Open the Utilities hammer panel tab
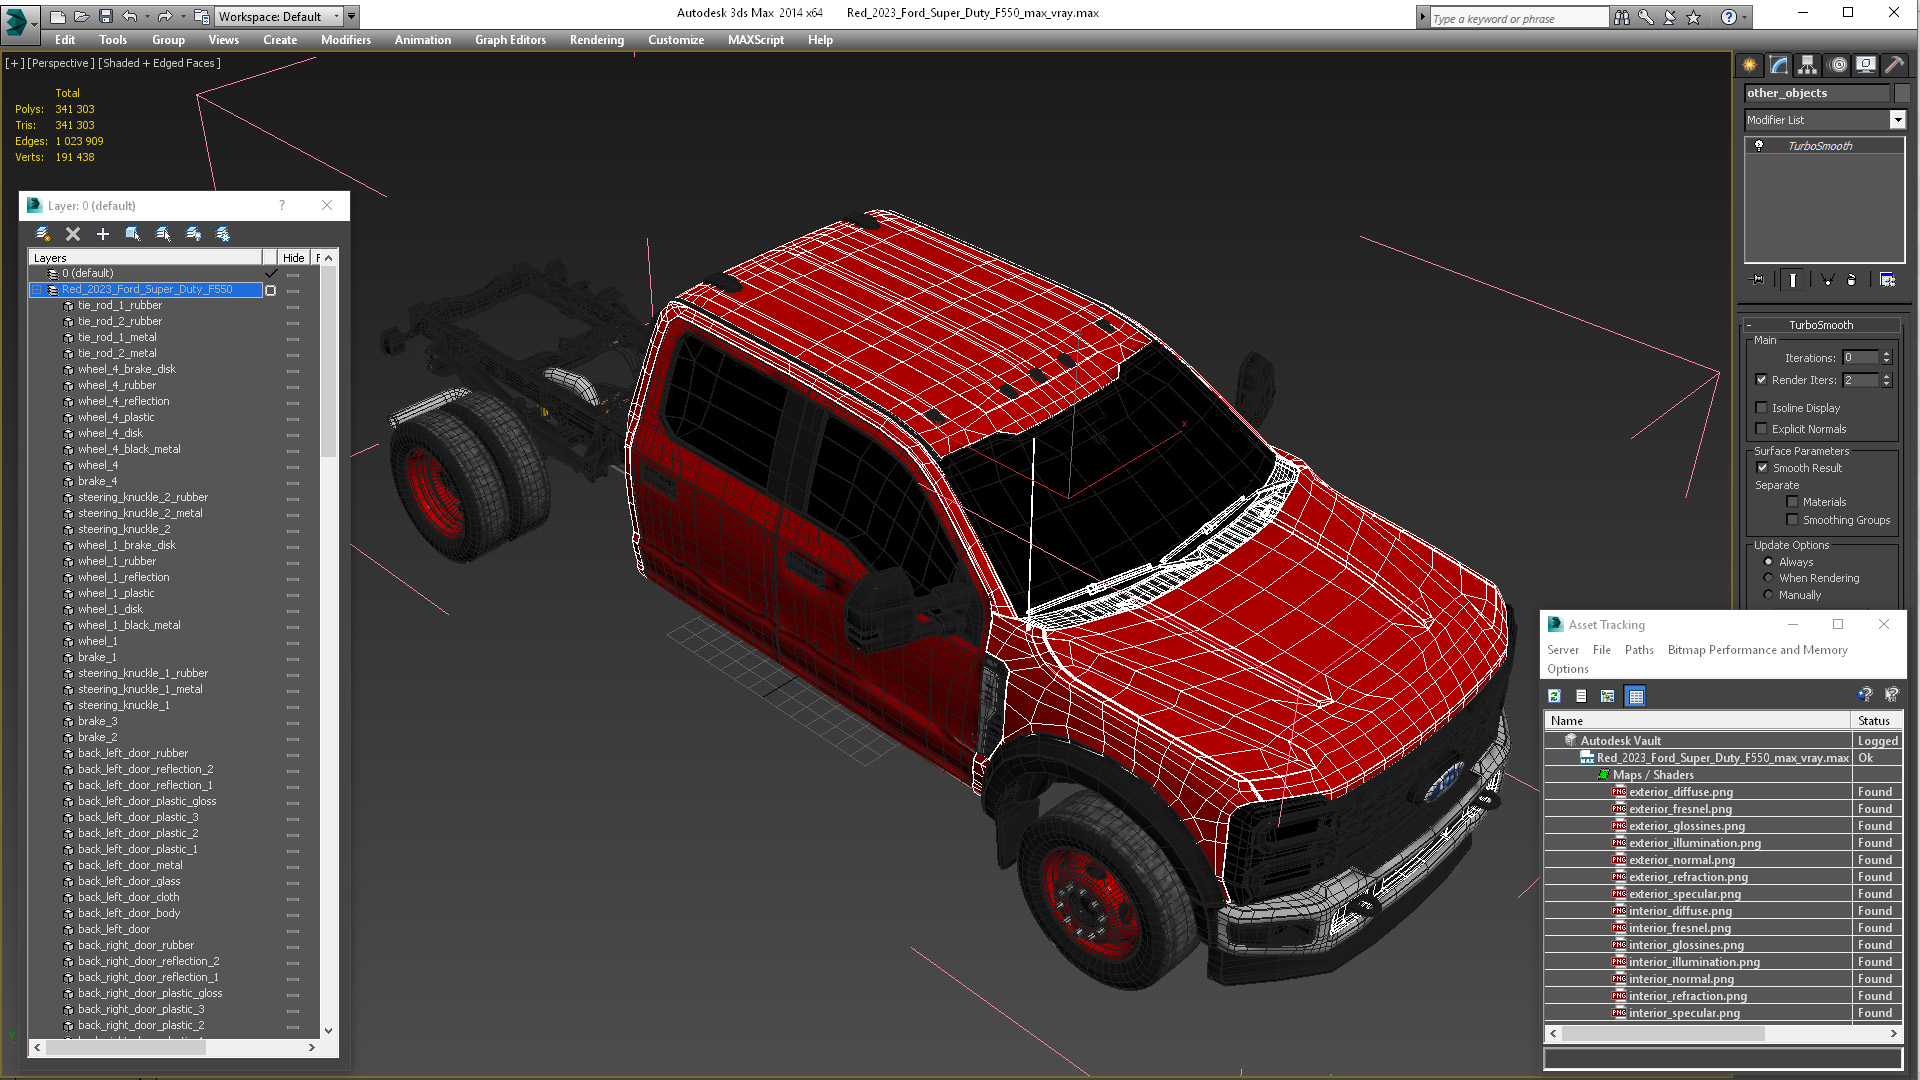This screenshot has width=1920, height=1080. tap(1895, 65)
